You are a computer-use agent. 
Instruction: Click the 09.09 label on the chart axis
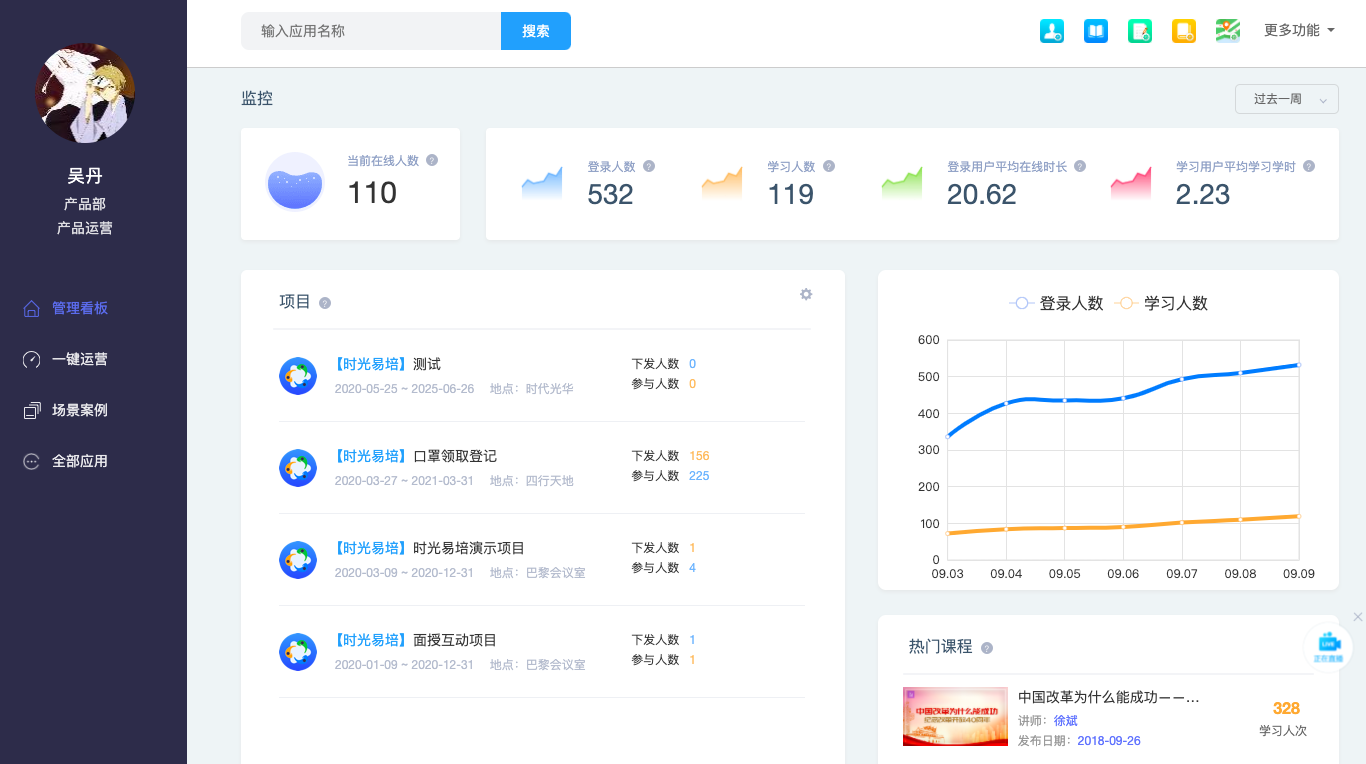point(1298,574)
